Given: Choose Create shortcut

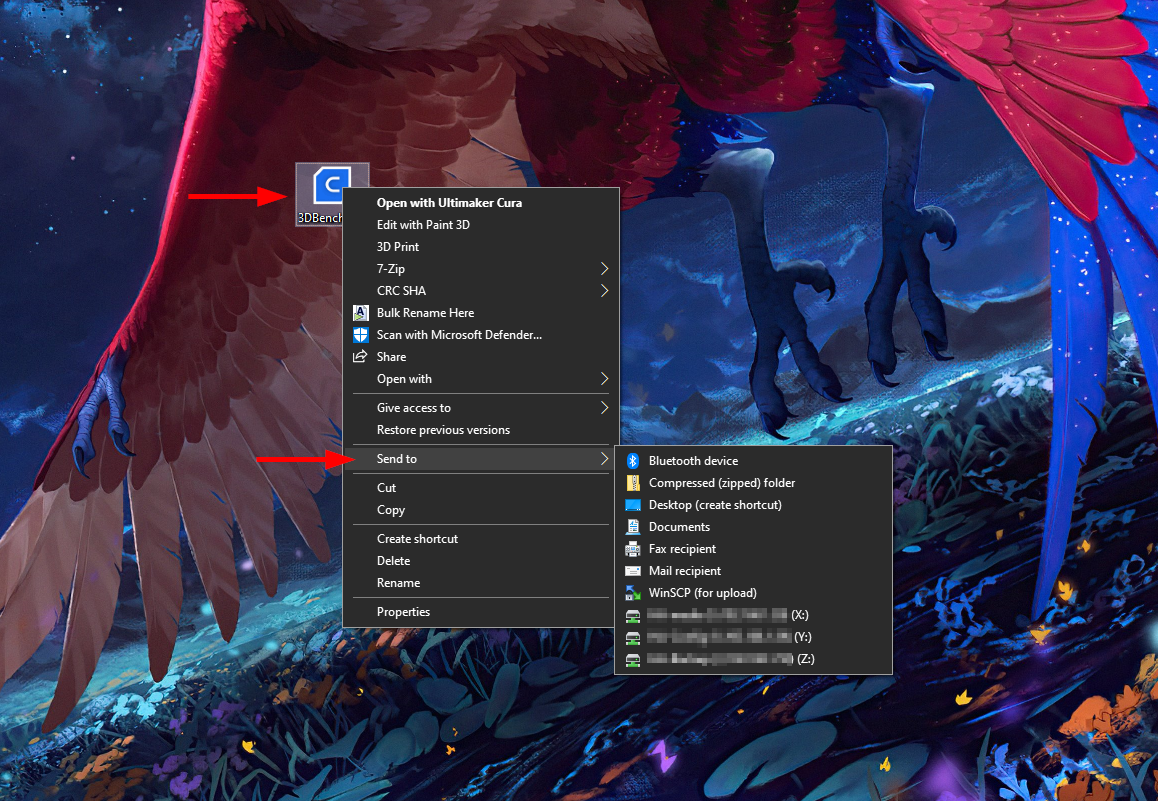Looking at the screenshot, I should (x=481, y=539).
